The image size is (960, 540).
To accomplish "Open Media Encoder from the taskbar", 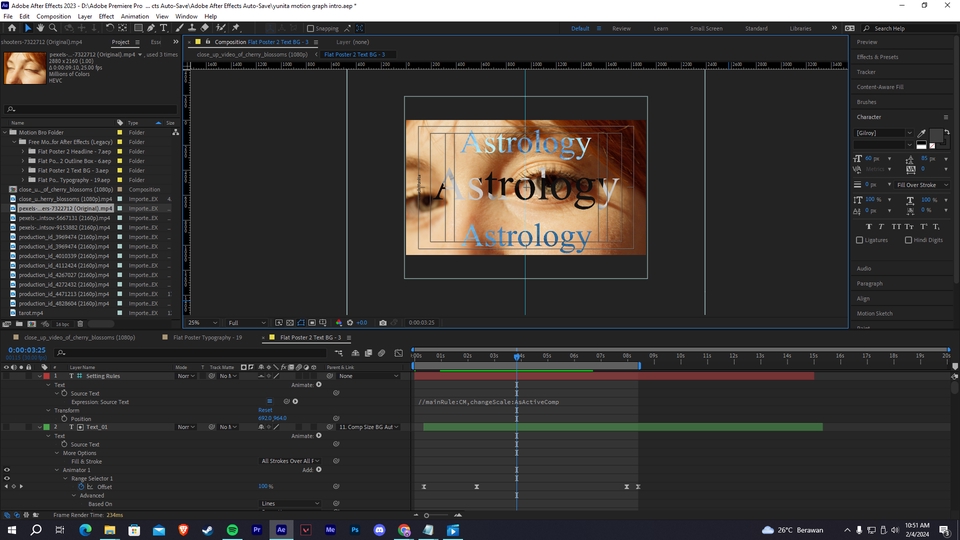I will point(330,530).
